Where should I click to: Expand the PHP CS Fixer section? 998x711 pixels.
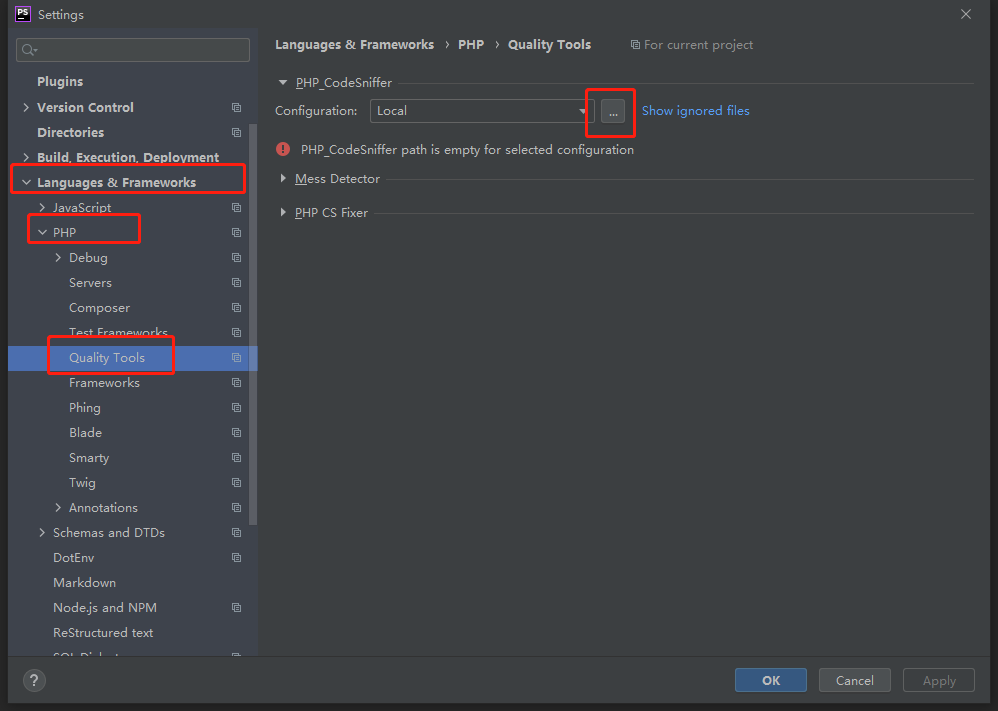pos(283,213)
